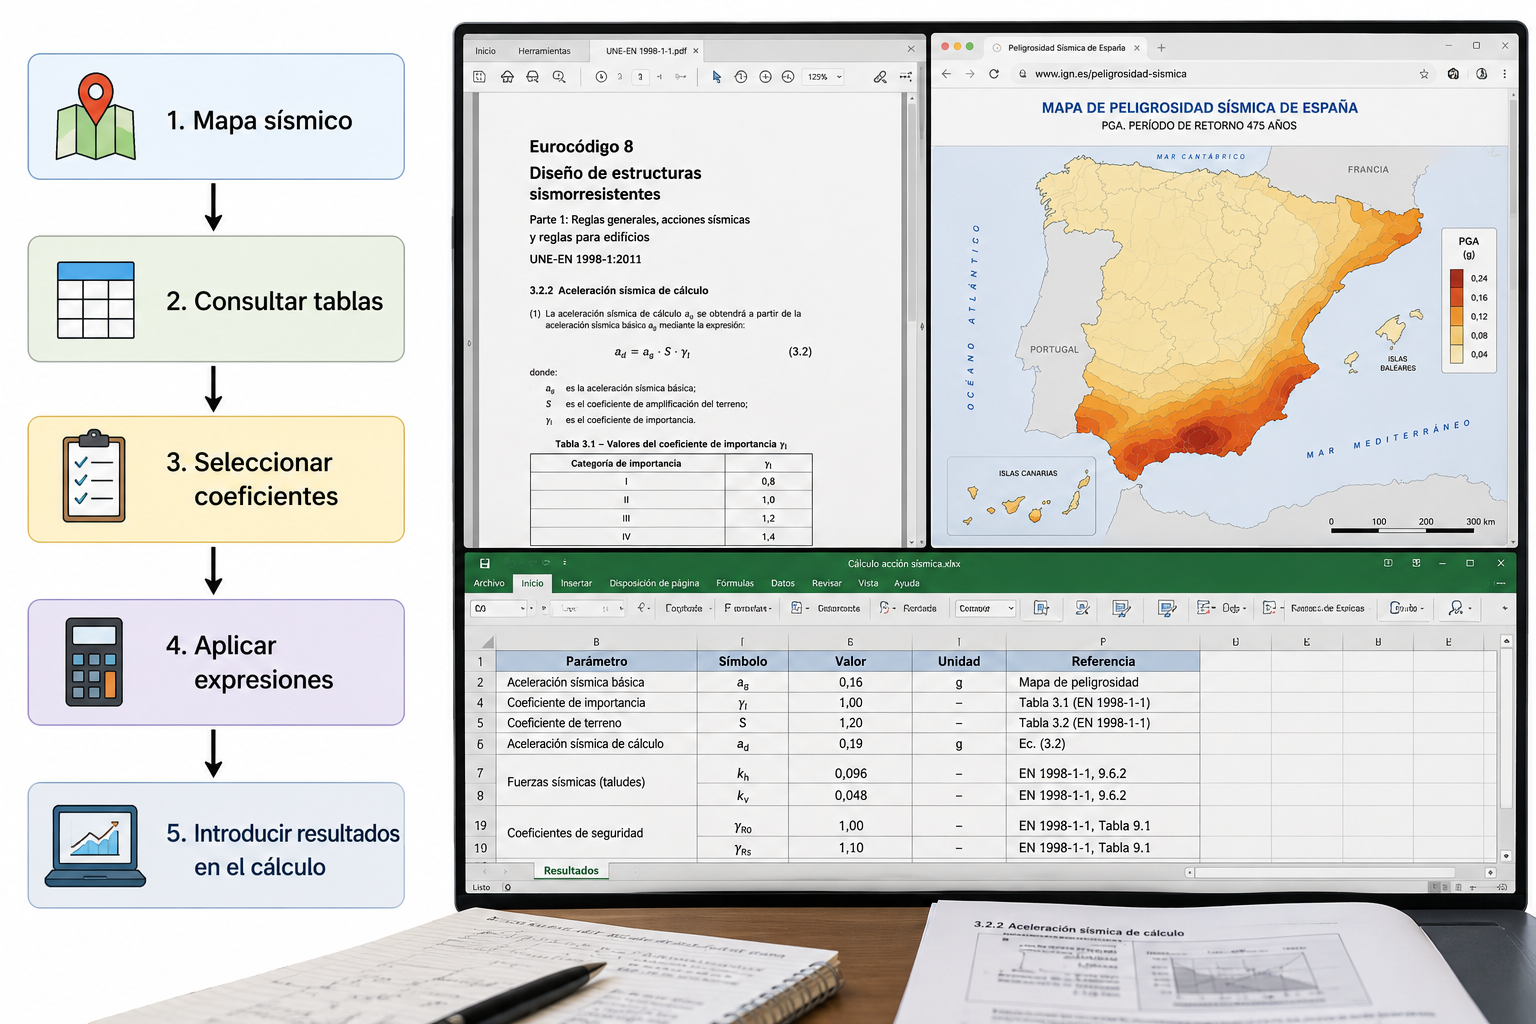Open the Herramientas tab in the PDF viewer
Viewport: 1536px width, 1024px height.
coord(544,51)
